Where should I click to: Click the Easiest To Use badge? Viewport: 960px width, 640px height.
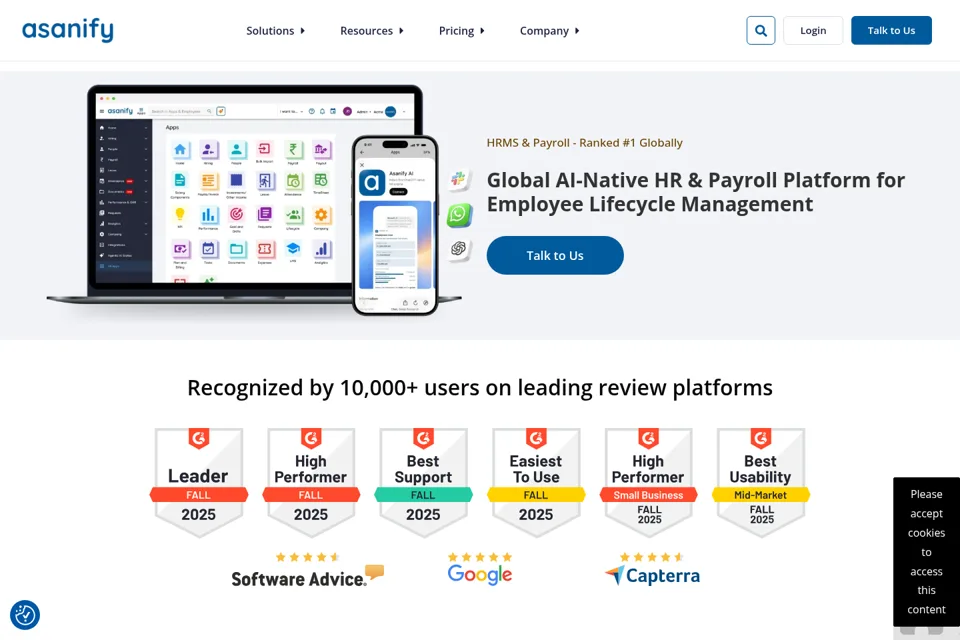click(x=536, y=482)
